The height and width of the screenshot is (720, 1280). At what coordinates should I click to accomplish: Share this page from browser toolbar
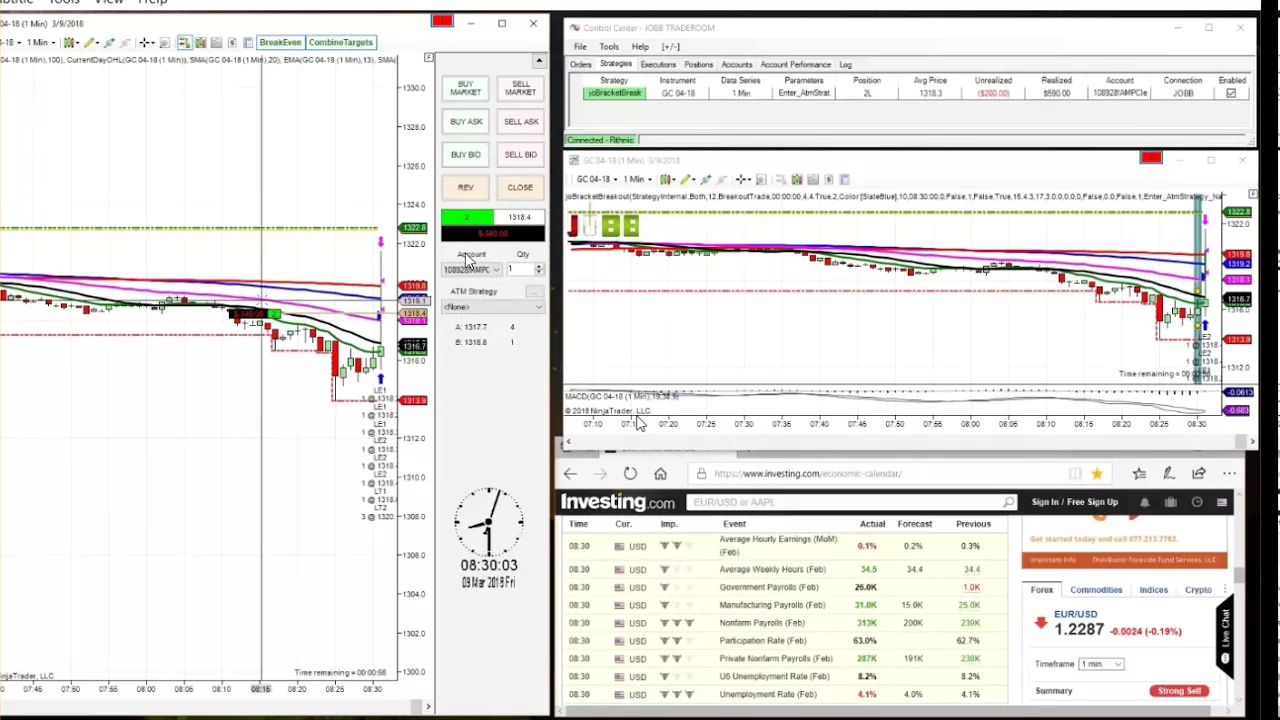click(x=1198, y=474)
